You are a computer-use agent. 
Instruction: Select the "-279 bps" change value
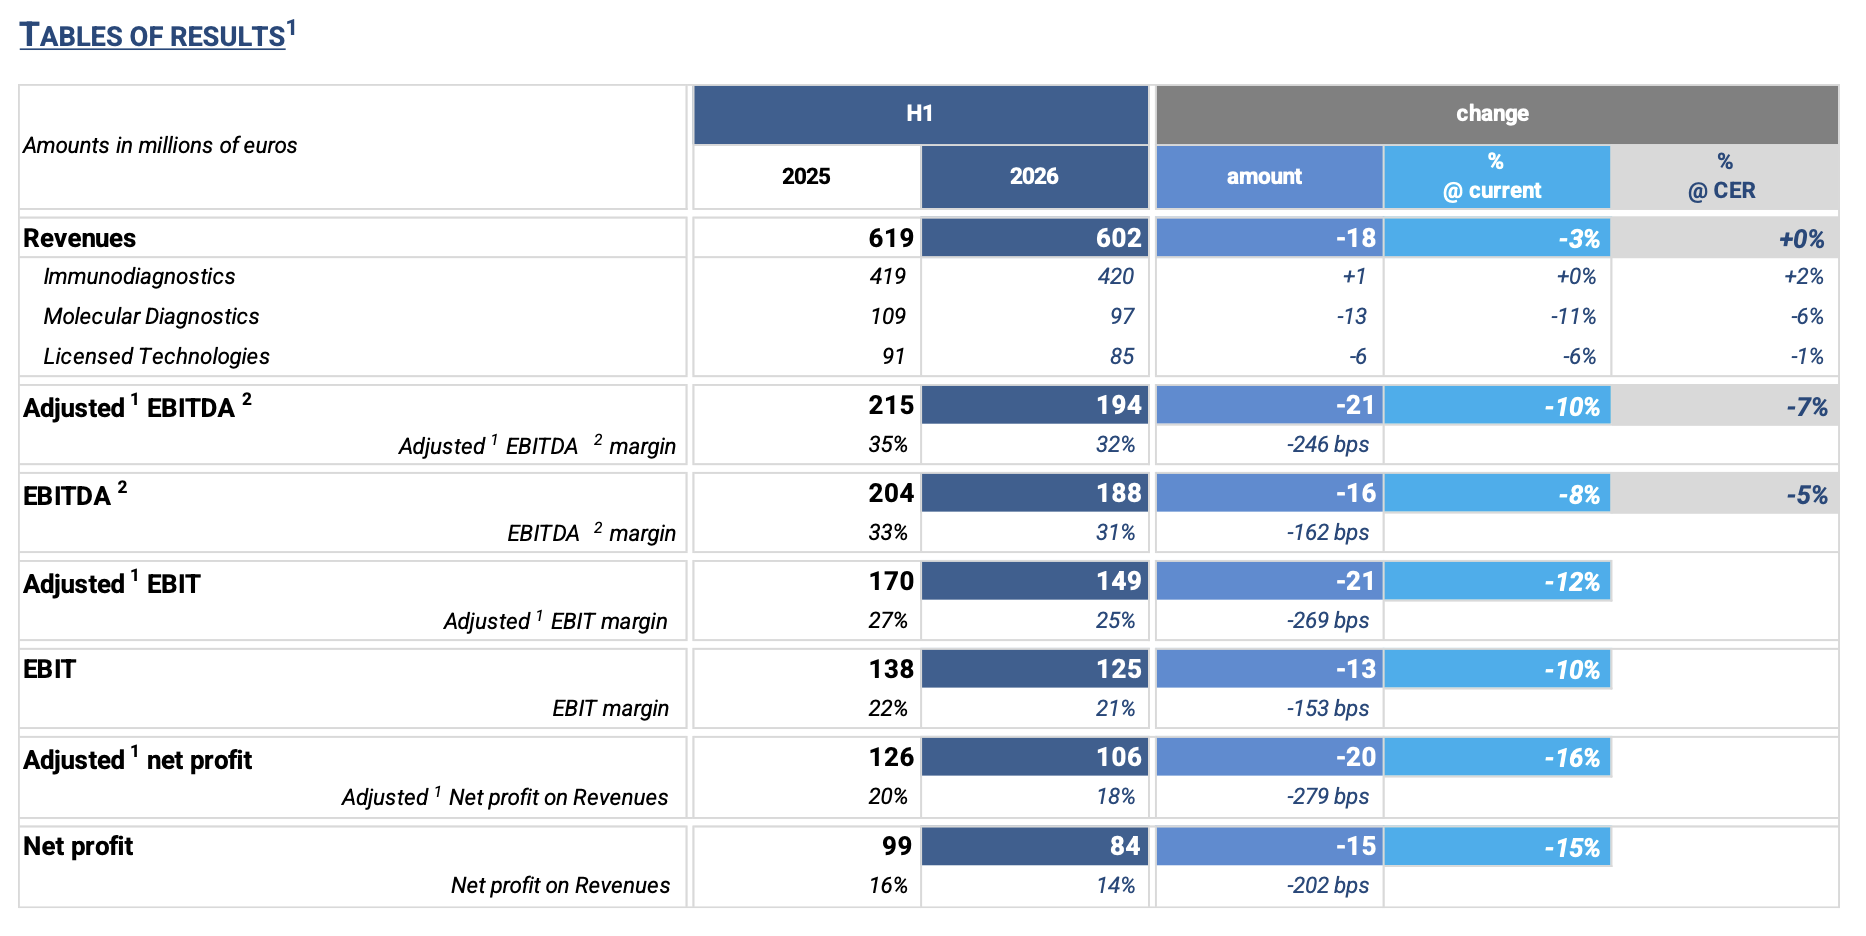[x=1328, y=797]
